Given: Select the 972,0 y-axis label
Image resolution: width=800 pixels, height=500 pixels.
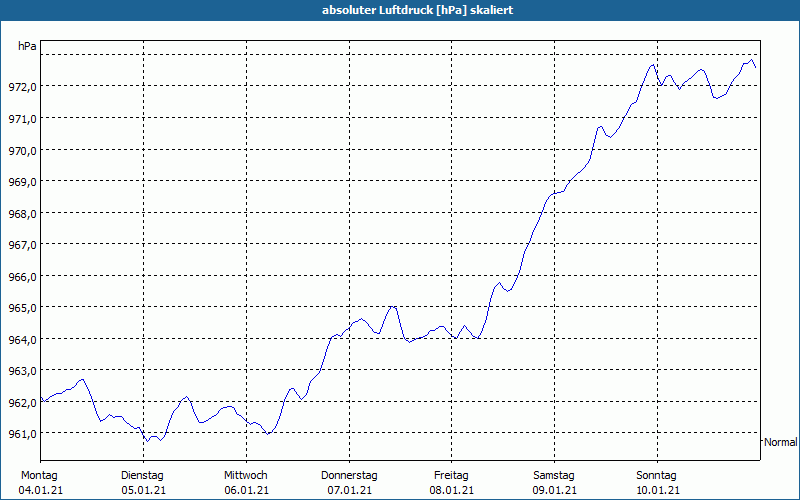Looking at the screenshot, I should tap(22, 87).
